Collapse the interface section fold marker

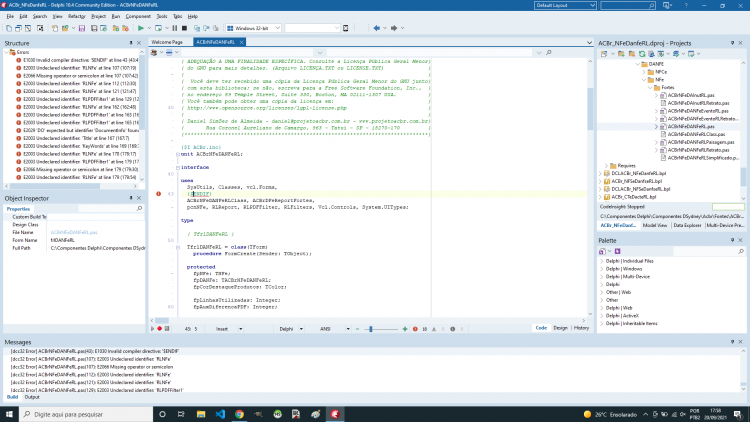(177, 167)
